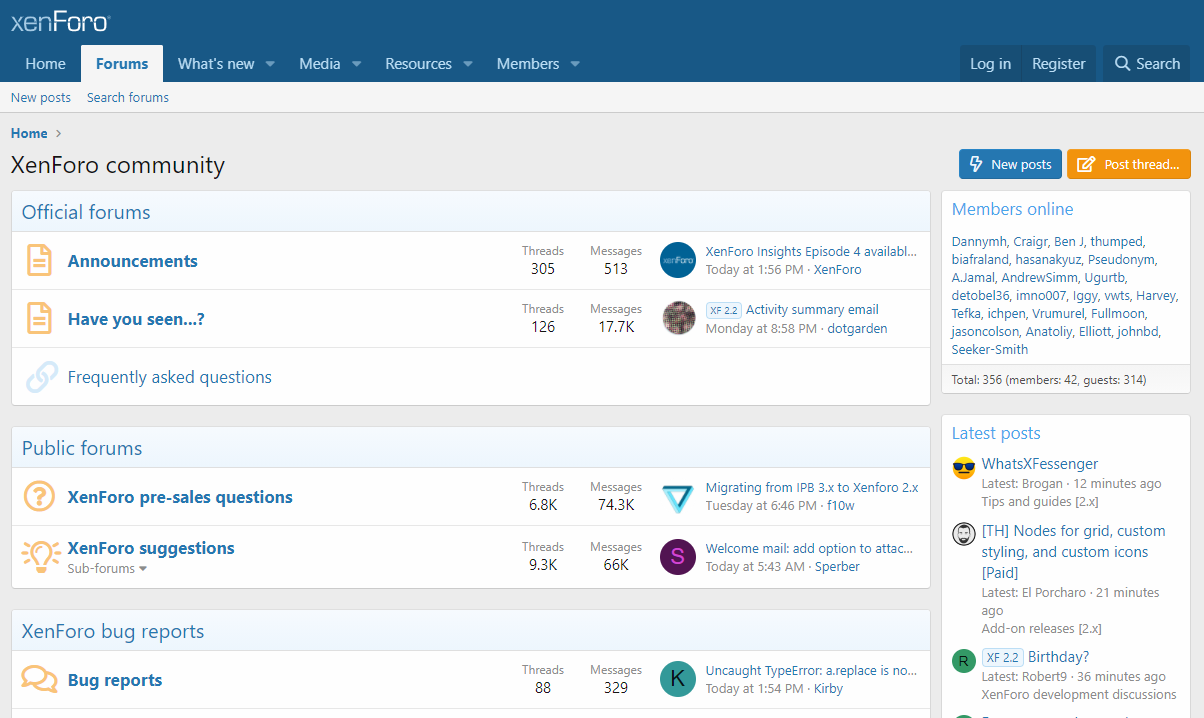The width and height of the screenshot is (1204, 718).
Task: Click Log in
Action: [x=990, y=64]
